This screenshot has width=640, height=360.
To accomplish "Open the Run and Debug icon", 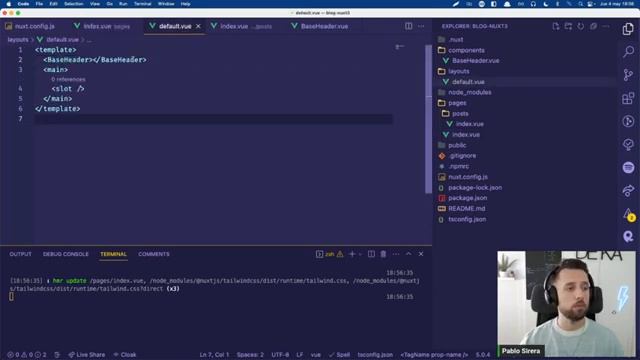I will click(x=628, y=121).
